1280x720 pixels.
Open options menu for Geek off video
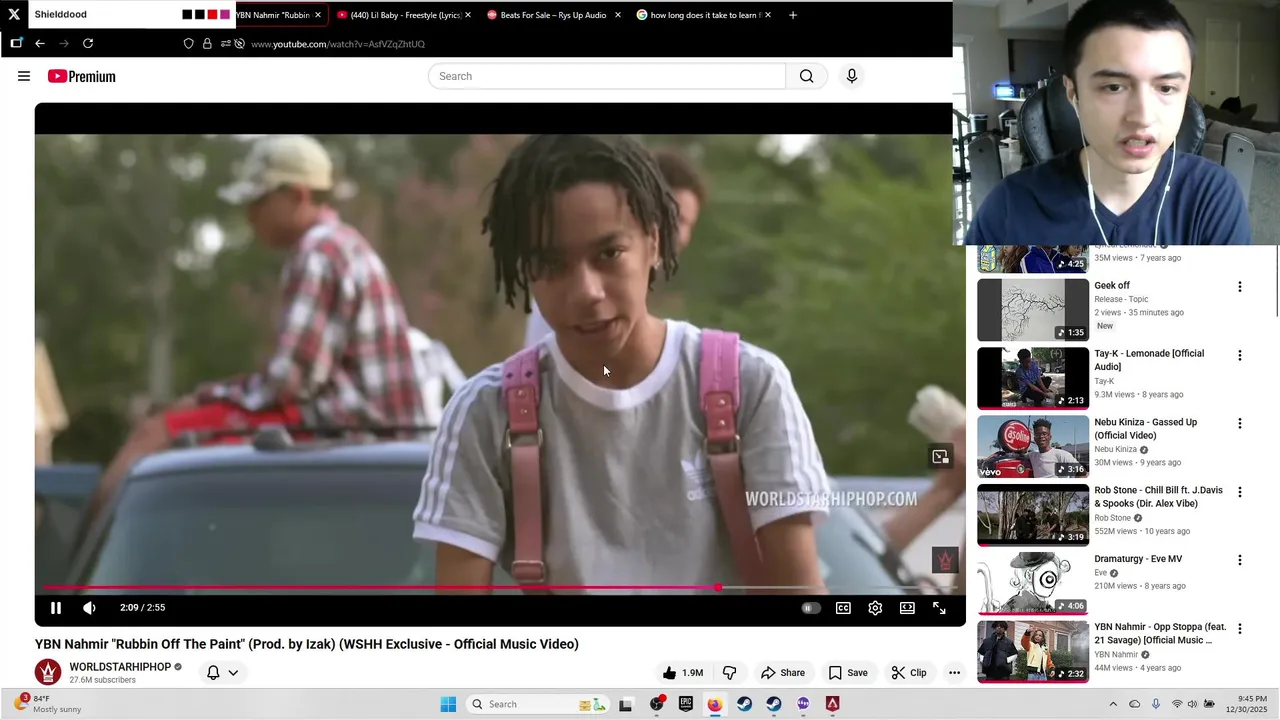tap(1240, 287)
